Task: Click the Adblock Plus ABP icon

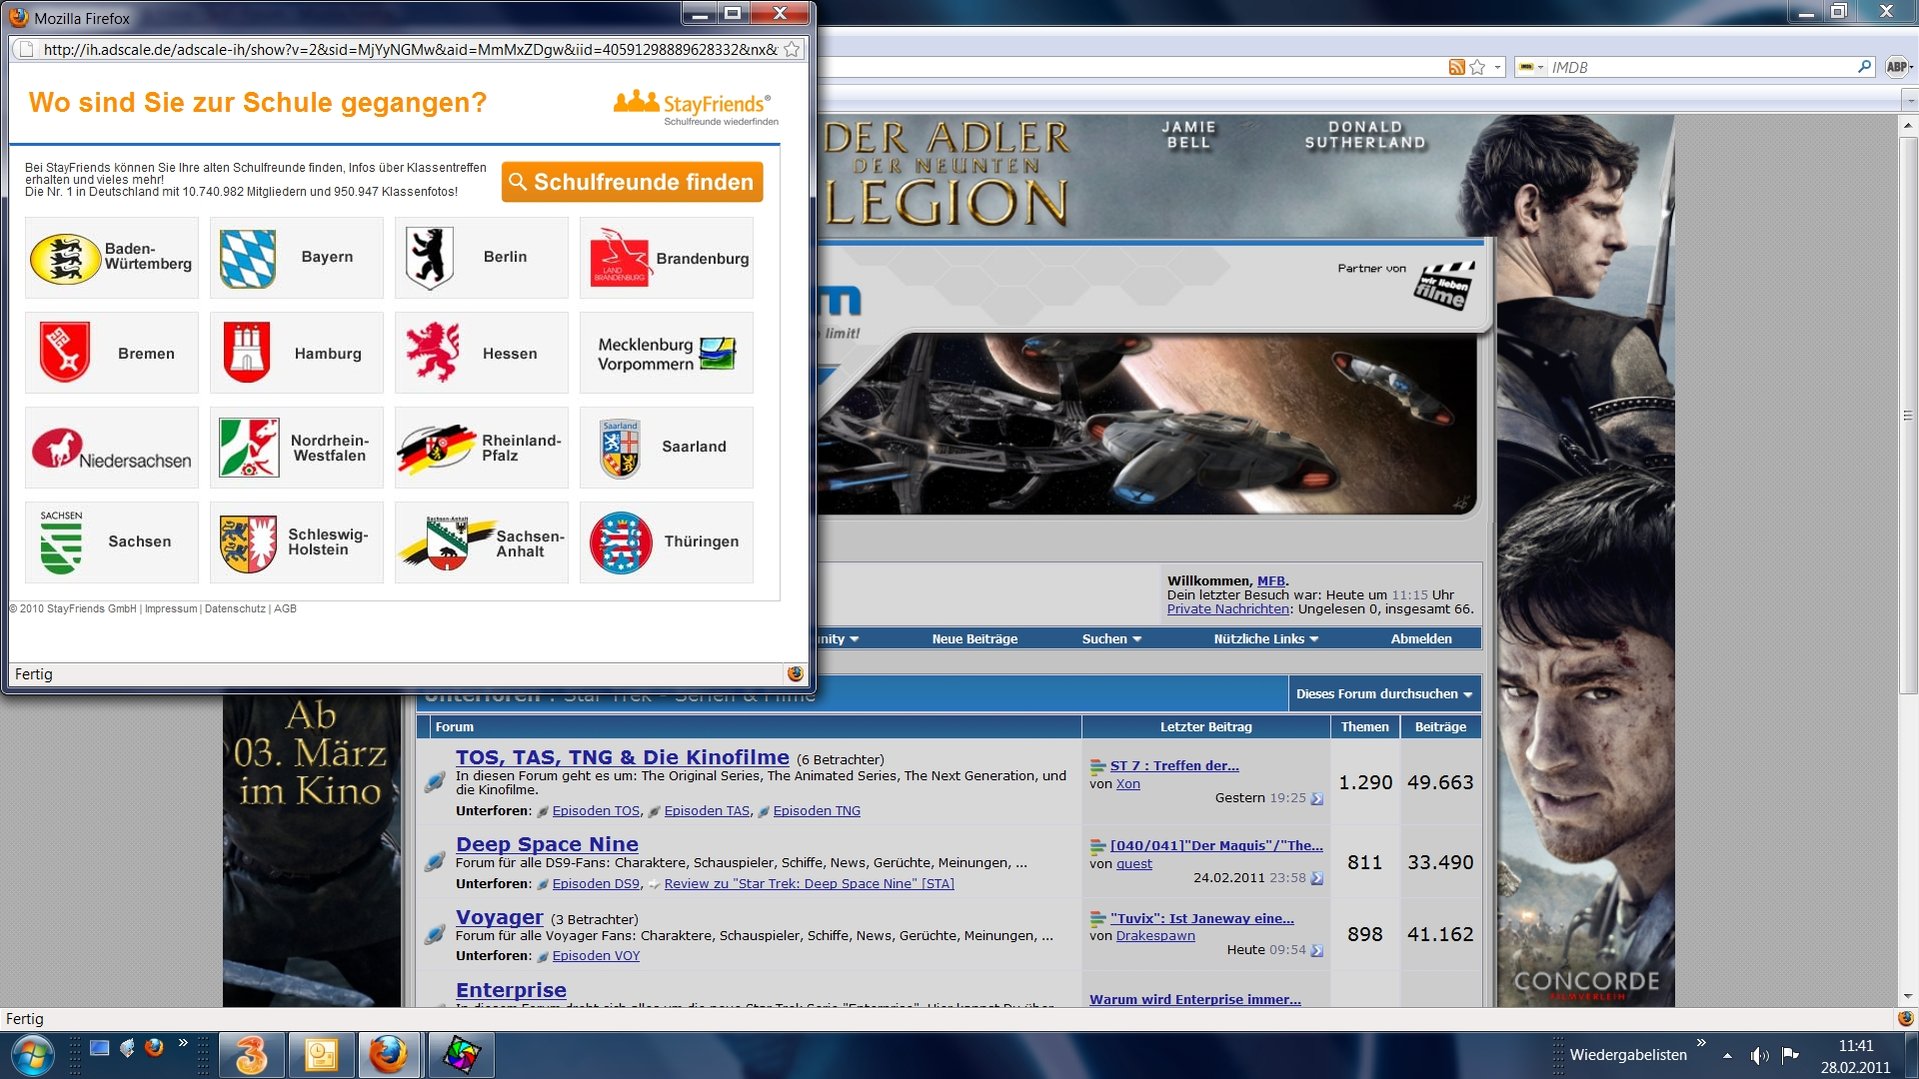Action: tap(1896, 67)
